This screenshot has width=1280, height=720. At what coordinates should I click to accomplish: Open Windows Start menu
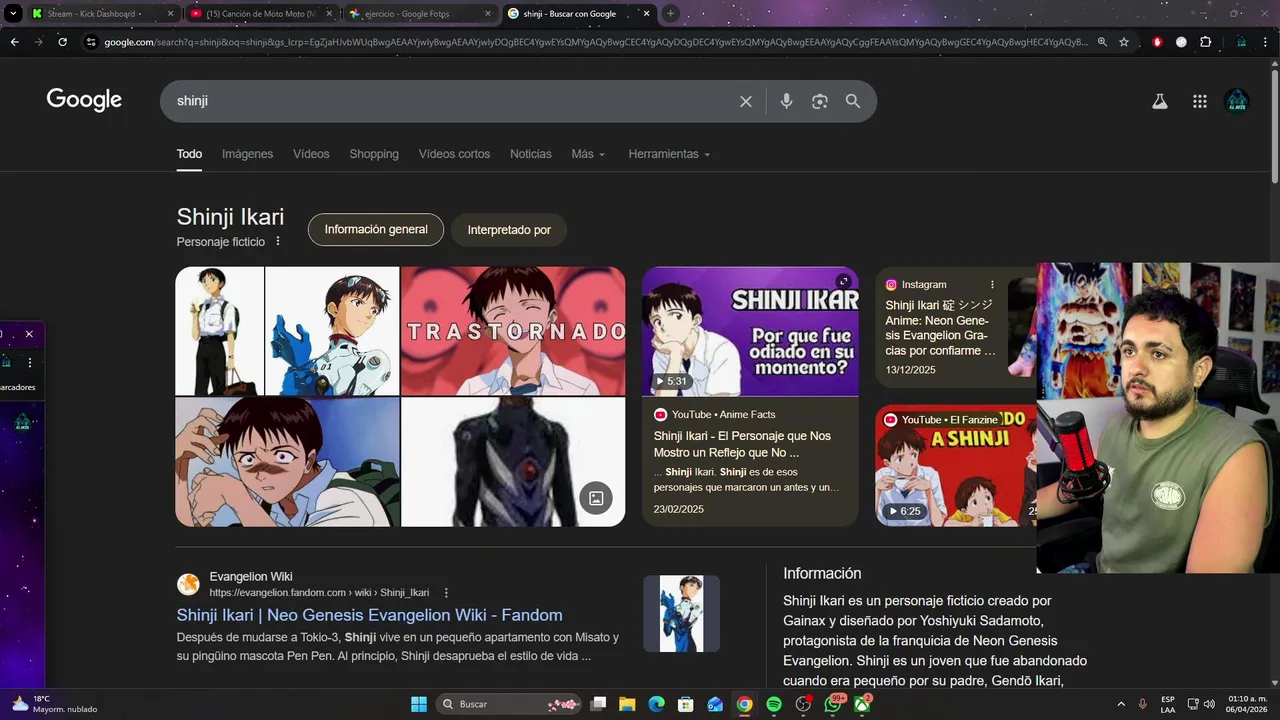click(419, 704)
